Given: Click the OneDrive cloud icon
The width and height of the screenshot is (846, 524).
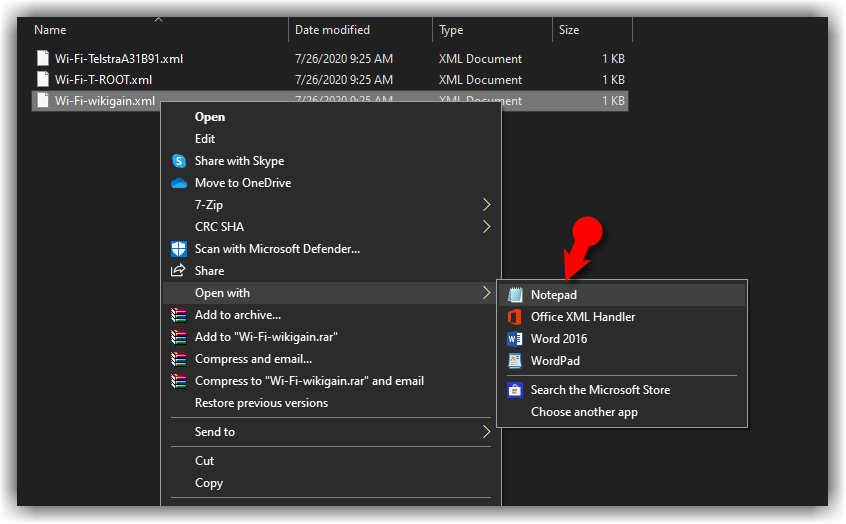Looking at the screenshot, I should pyautogui.click(x=179, y=183).
